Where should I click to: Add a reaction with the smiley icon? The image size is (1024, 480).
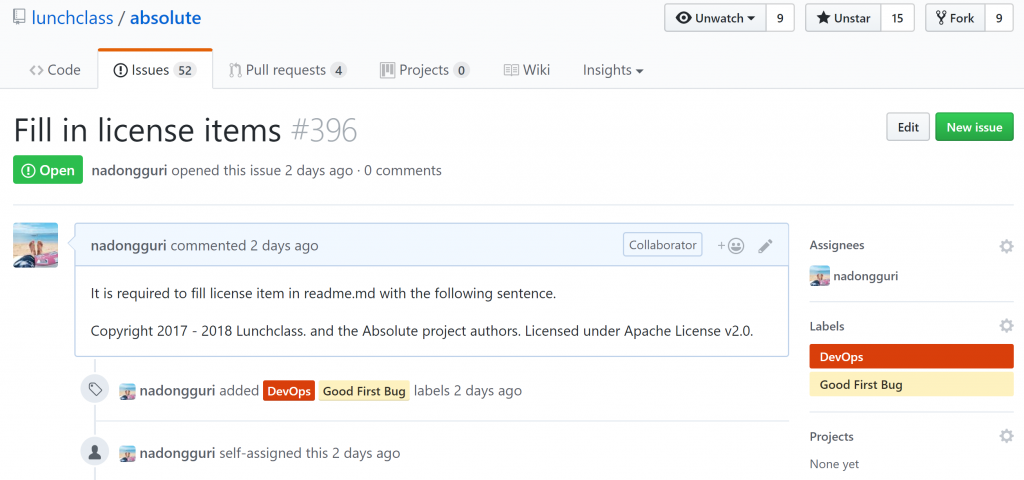731,246
